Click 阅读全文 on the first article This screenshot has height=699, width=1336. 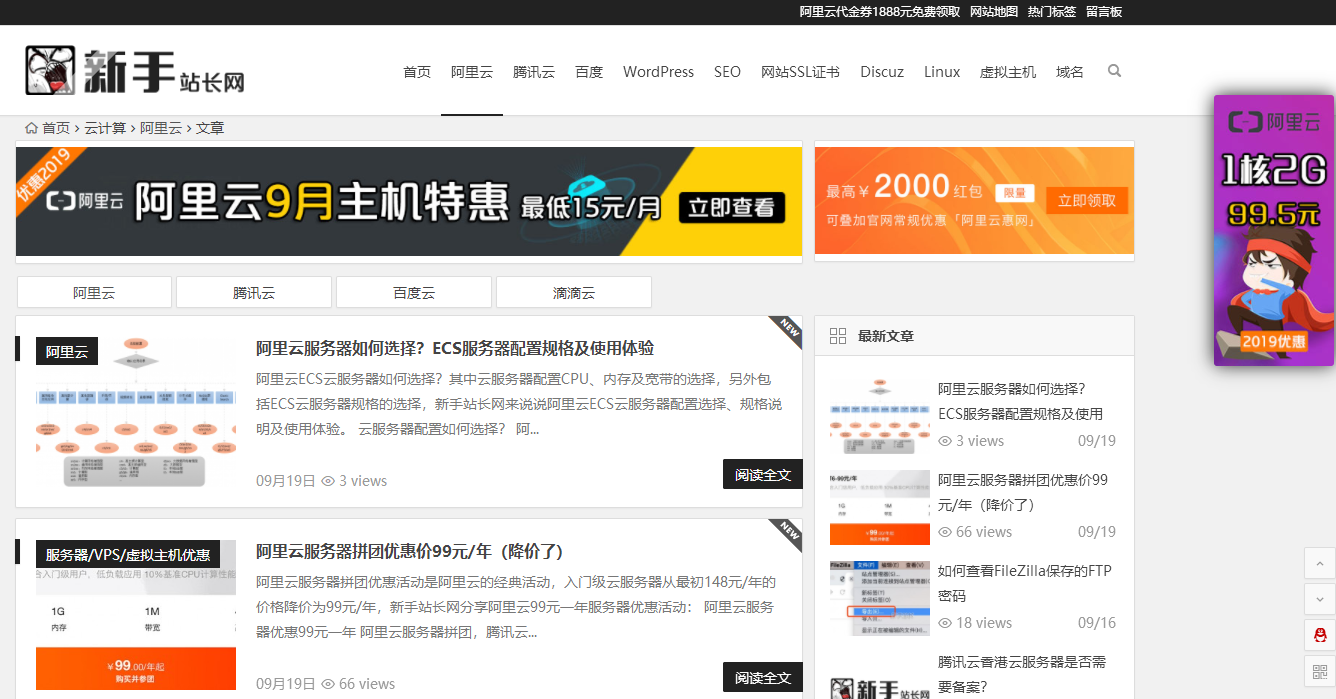pyautogui.click(x=762, y=473)
